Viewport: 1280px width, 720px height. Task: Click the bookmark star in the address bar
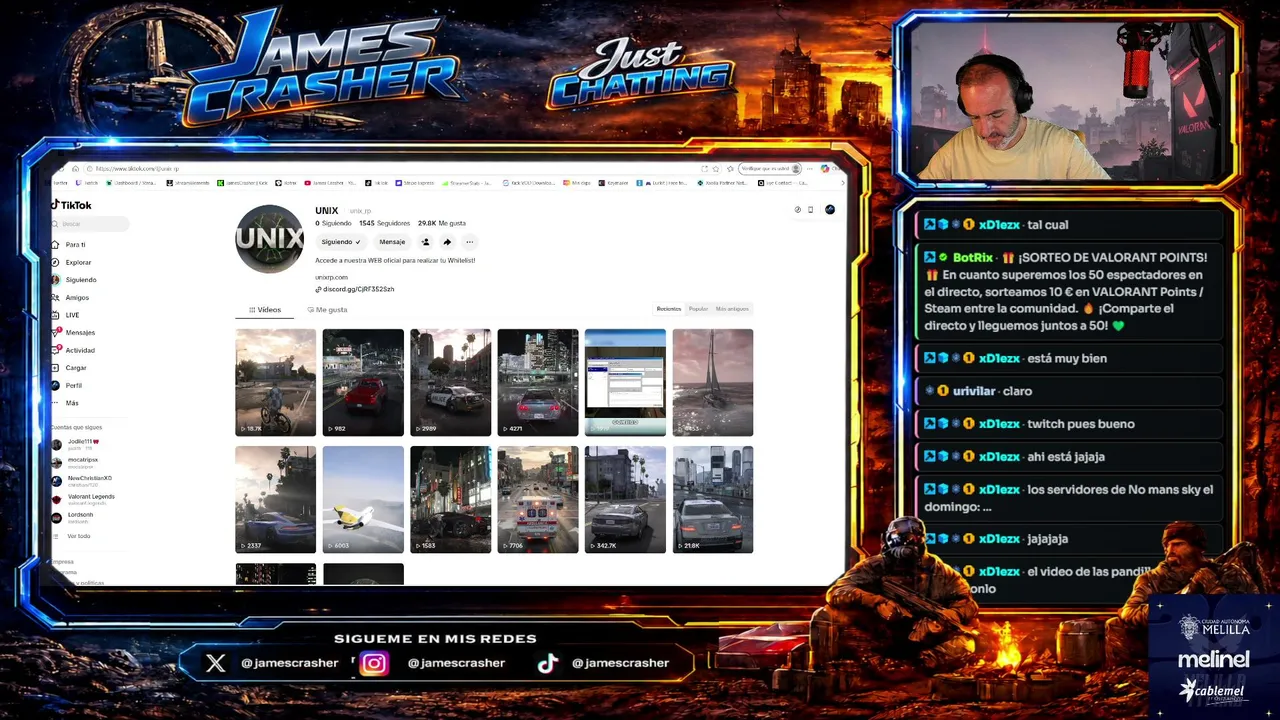click(716, 168)
